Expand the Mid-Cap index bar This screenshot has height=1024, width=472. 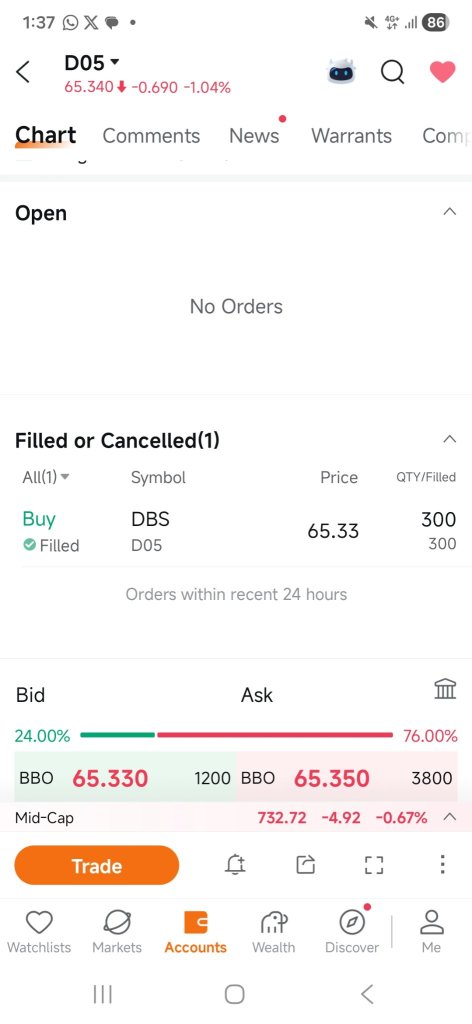click(449, 816)
